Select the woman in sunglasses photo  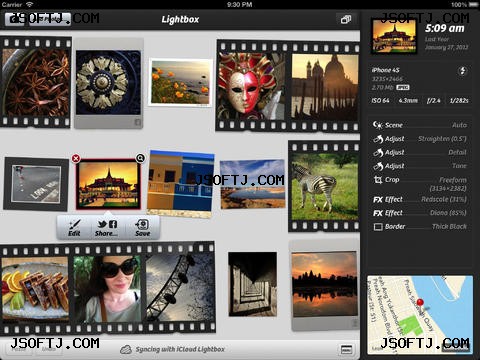coord(107,289)
